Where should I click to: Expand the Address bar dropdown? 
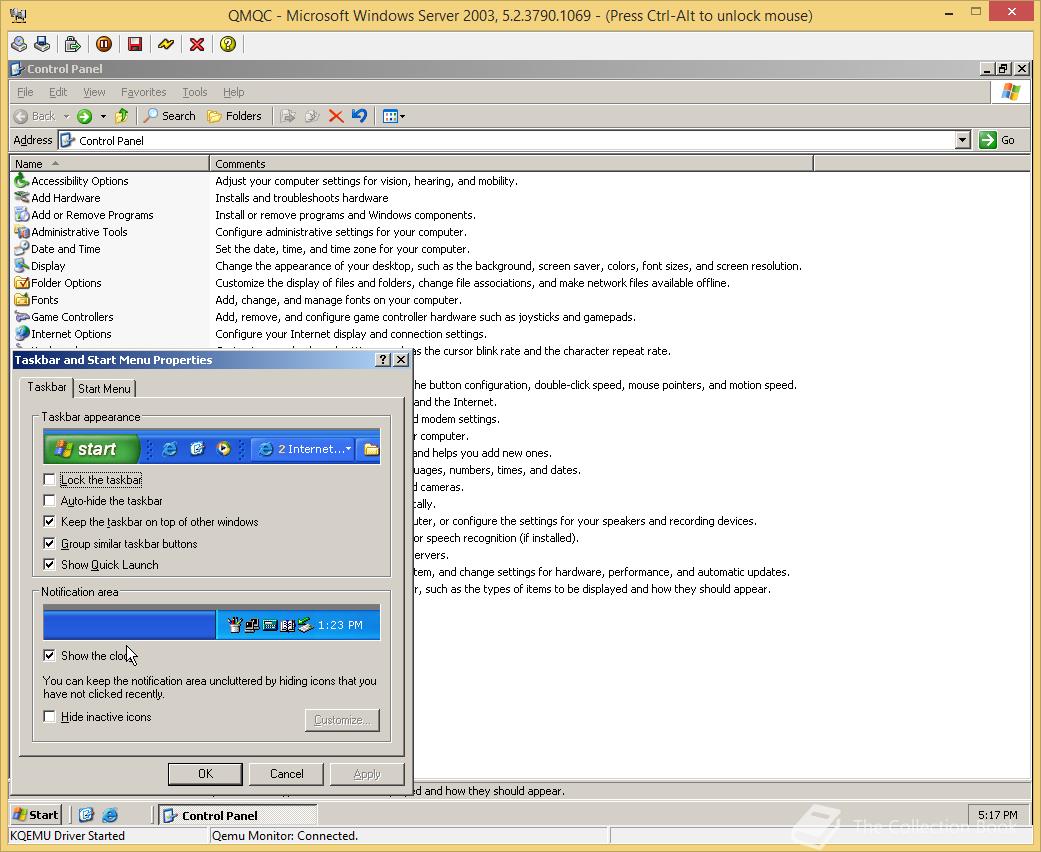[963, 140]
